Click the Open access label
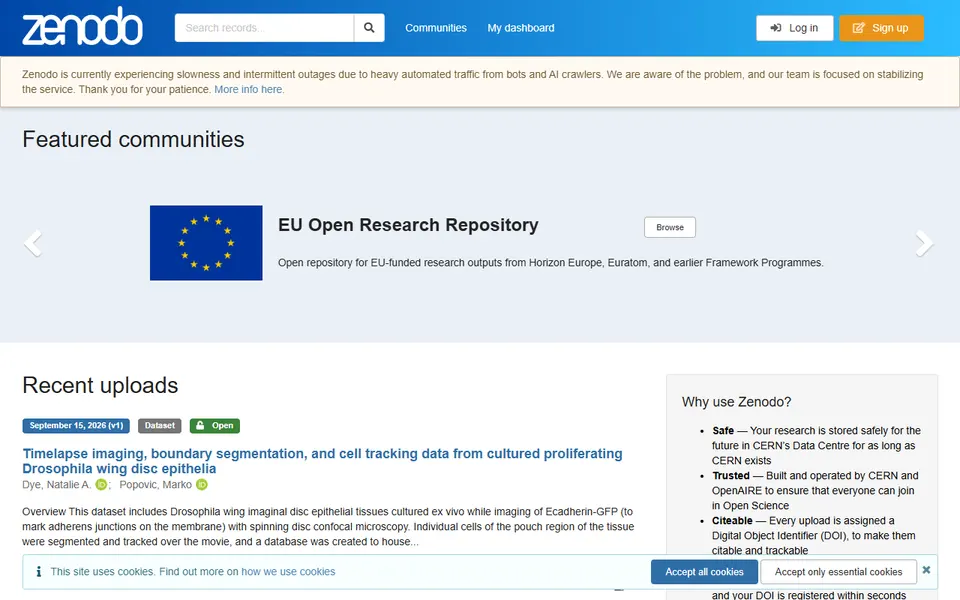 pyautogui.click(x=215, y=426)
